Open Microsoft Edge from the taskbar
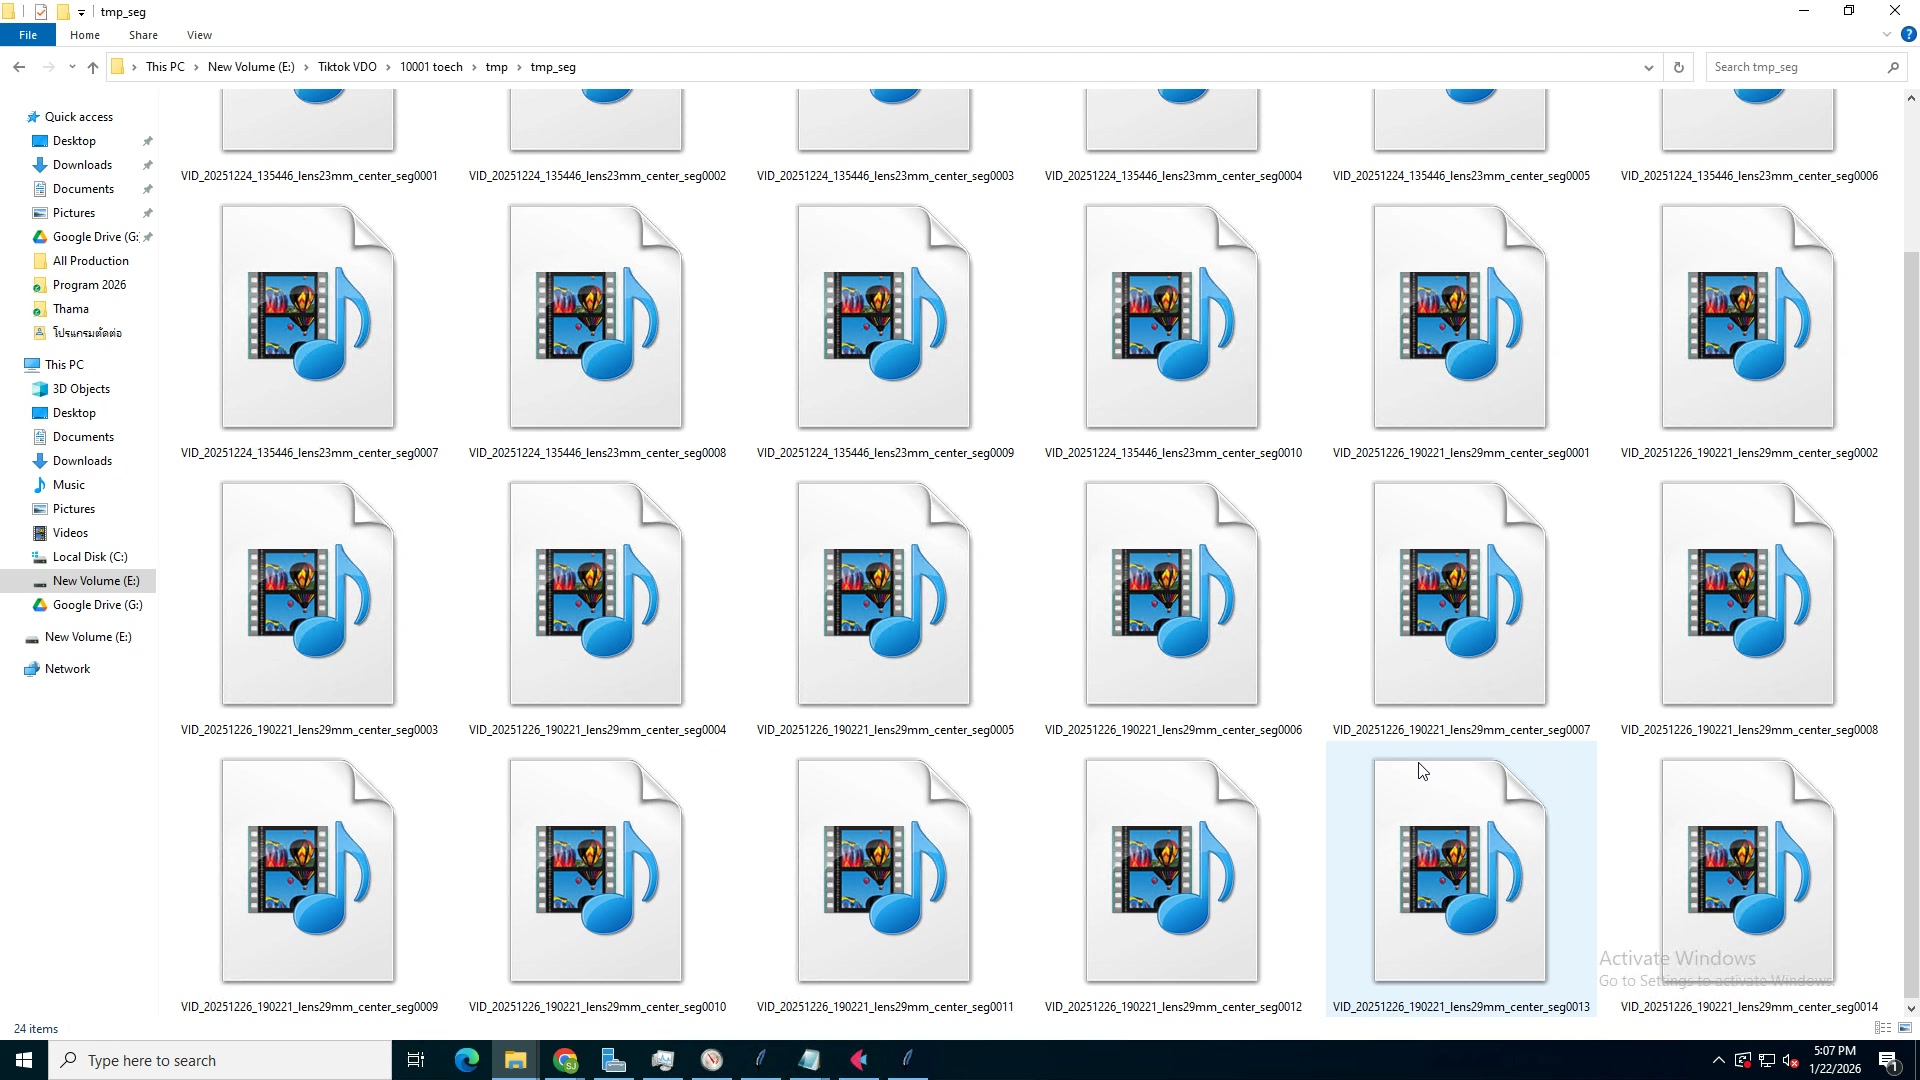Screen dimensions: 1920x1080 (x=466, y=1060)
